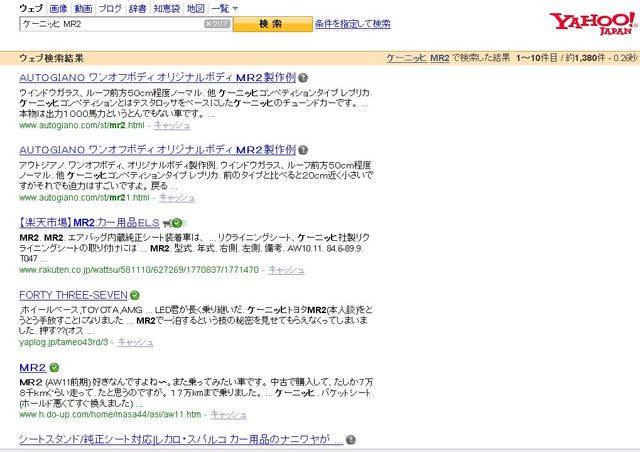Open the FORTY THREE-SEVEN result link

(73, 295)
